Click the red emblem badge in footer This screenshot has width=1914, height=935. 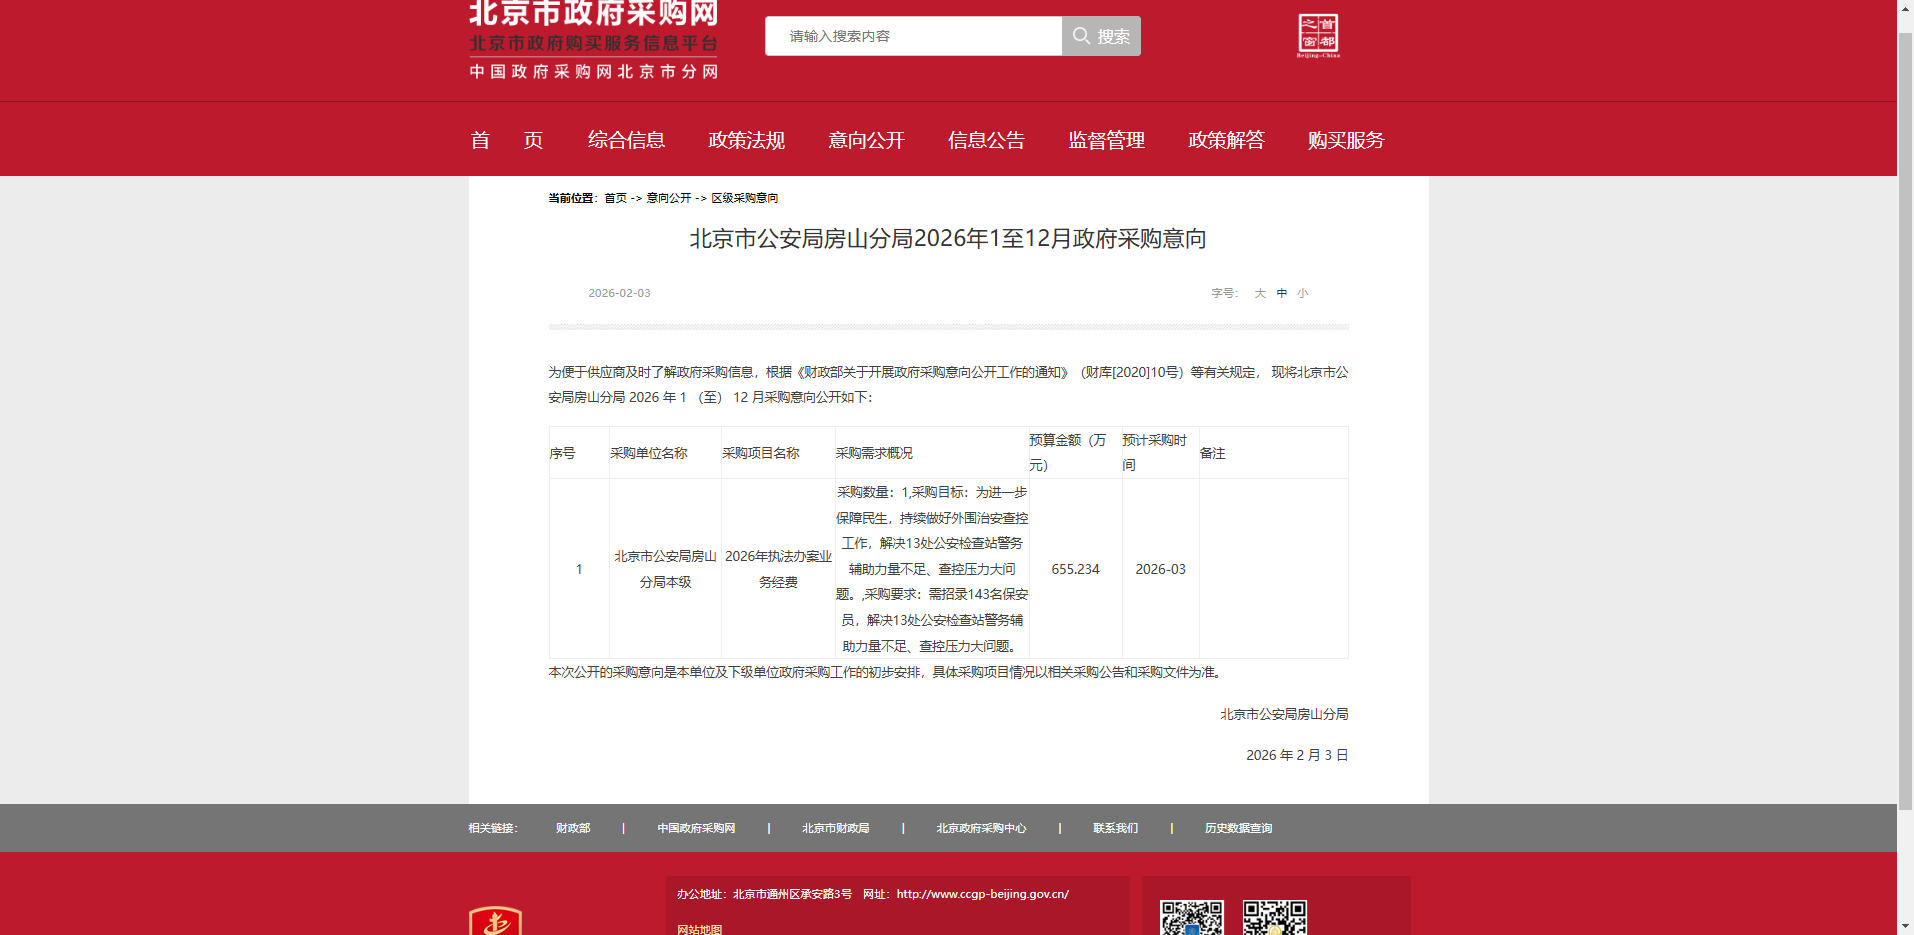(x=495, y=921)
